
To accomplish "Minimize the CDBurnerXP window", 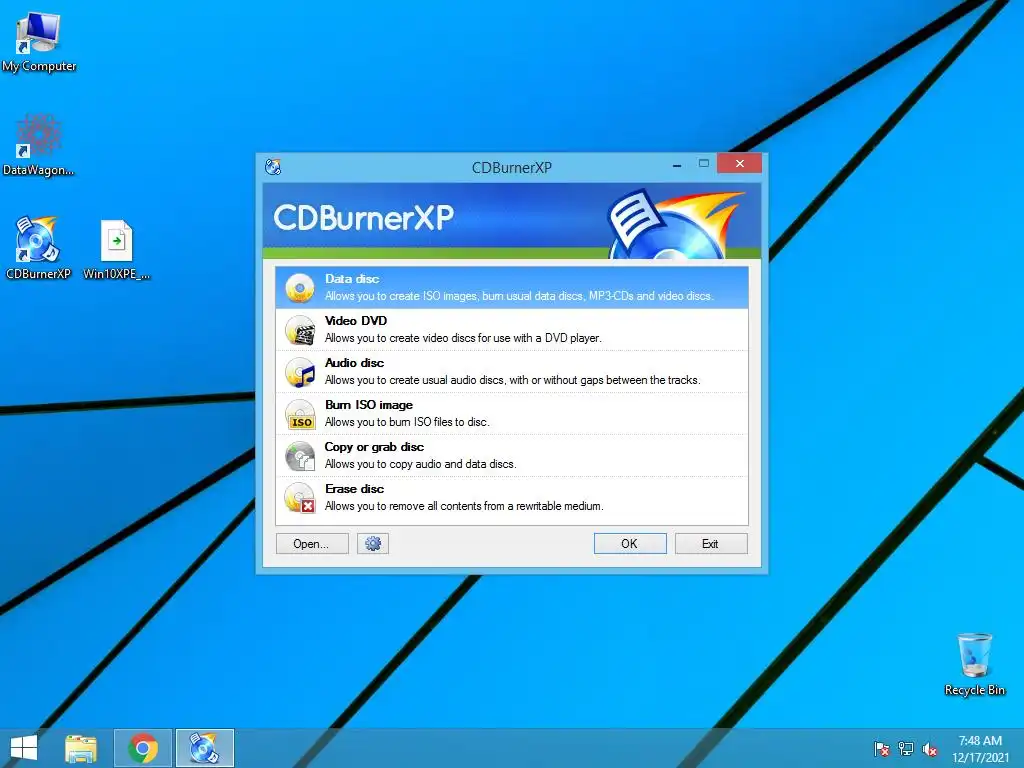I will tap(677, 165).
